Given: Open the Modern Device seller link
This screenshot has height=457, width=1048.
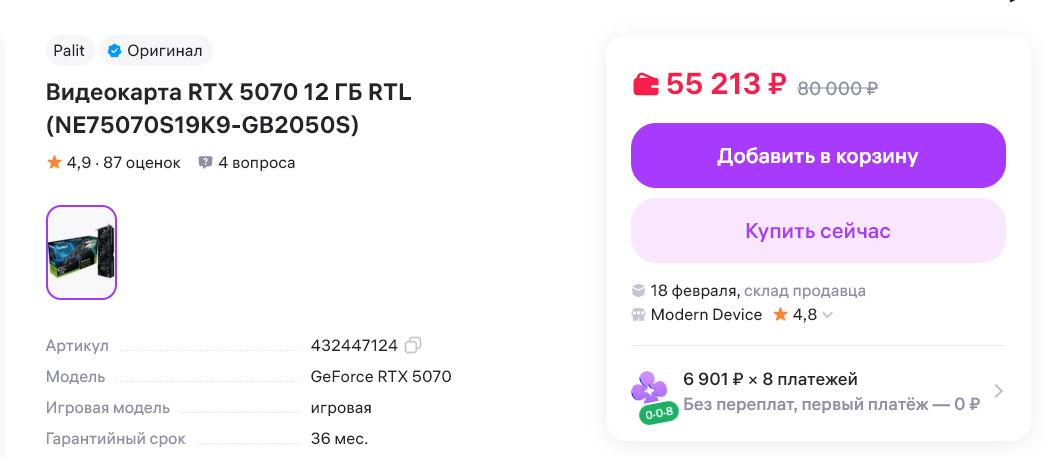Looking at the screenshot, I should [706, 315].
